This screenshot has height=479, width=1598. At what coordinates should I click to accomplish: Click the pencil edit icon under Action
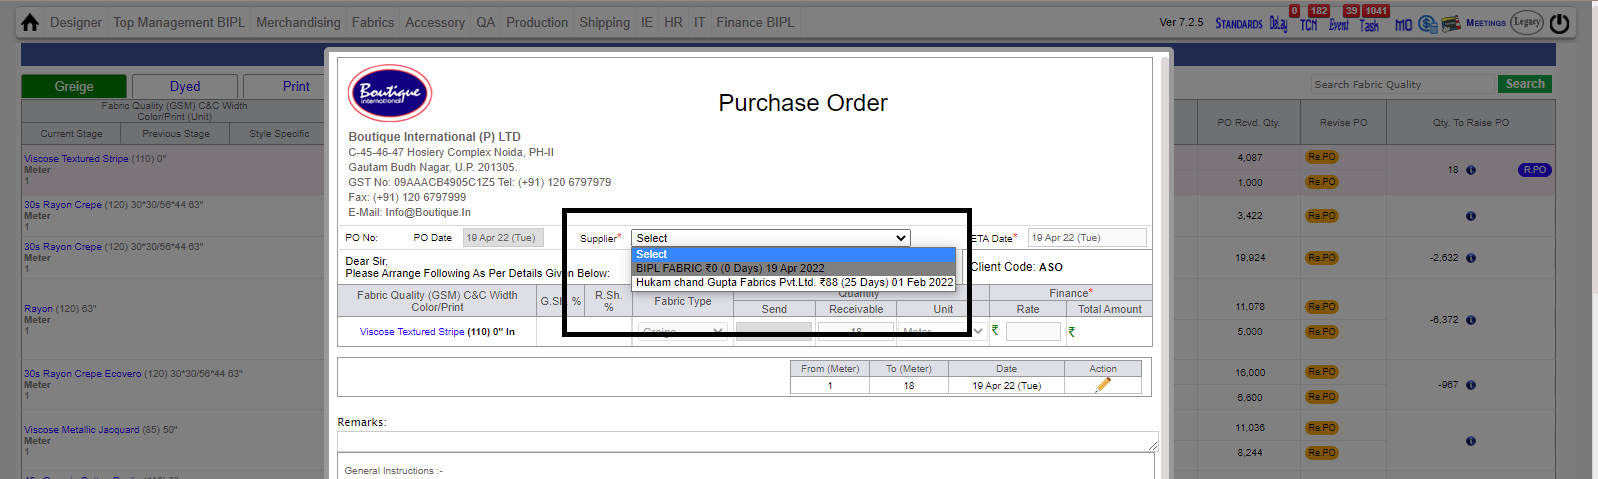click(x=1103, y=385)
